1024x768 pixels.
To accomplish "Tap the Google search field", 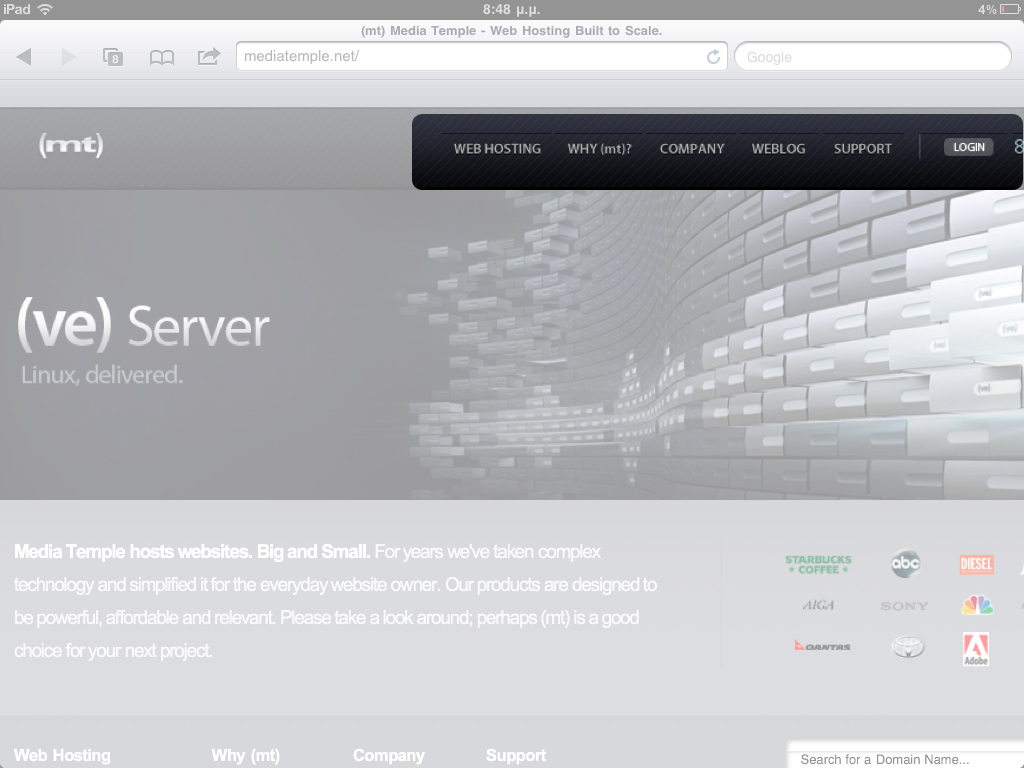I will point(872,57).
